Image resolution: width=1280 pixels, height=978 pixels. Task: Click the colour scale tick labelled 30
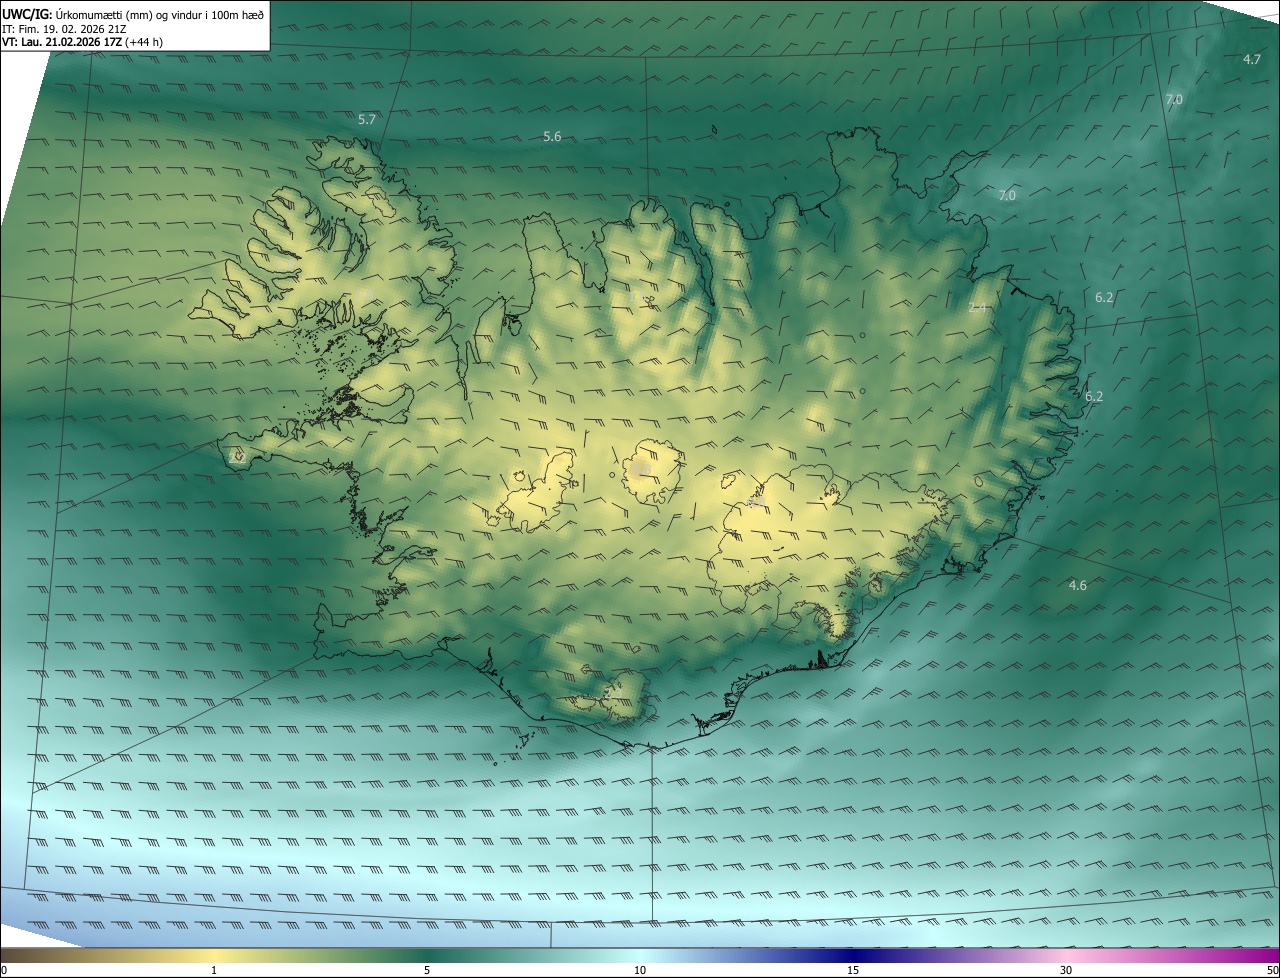[x=1066, y=970]
